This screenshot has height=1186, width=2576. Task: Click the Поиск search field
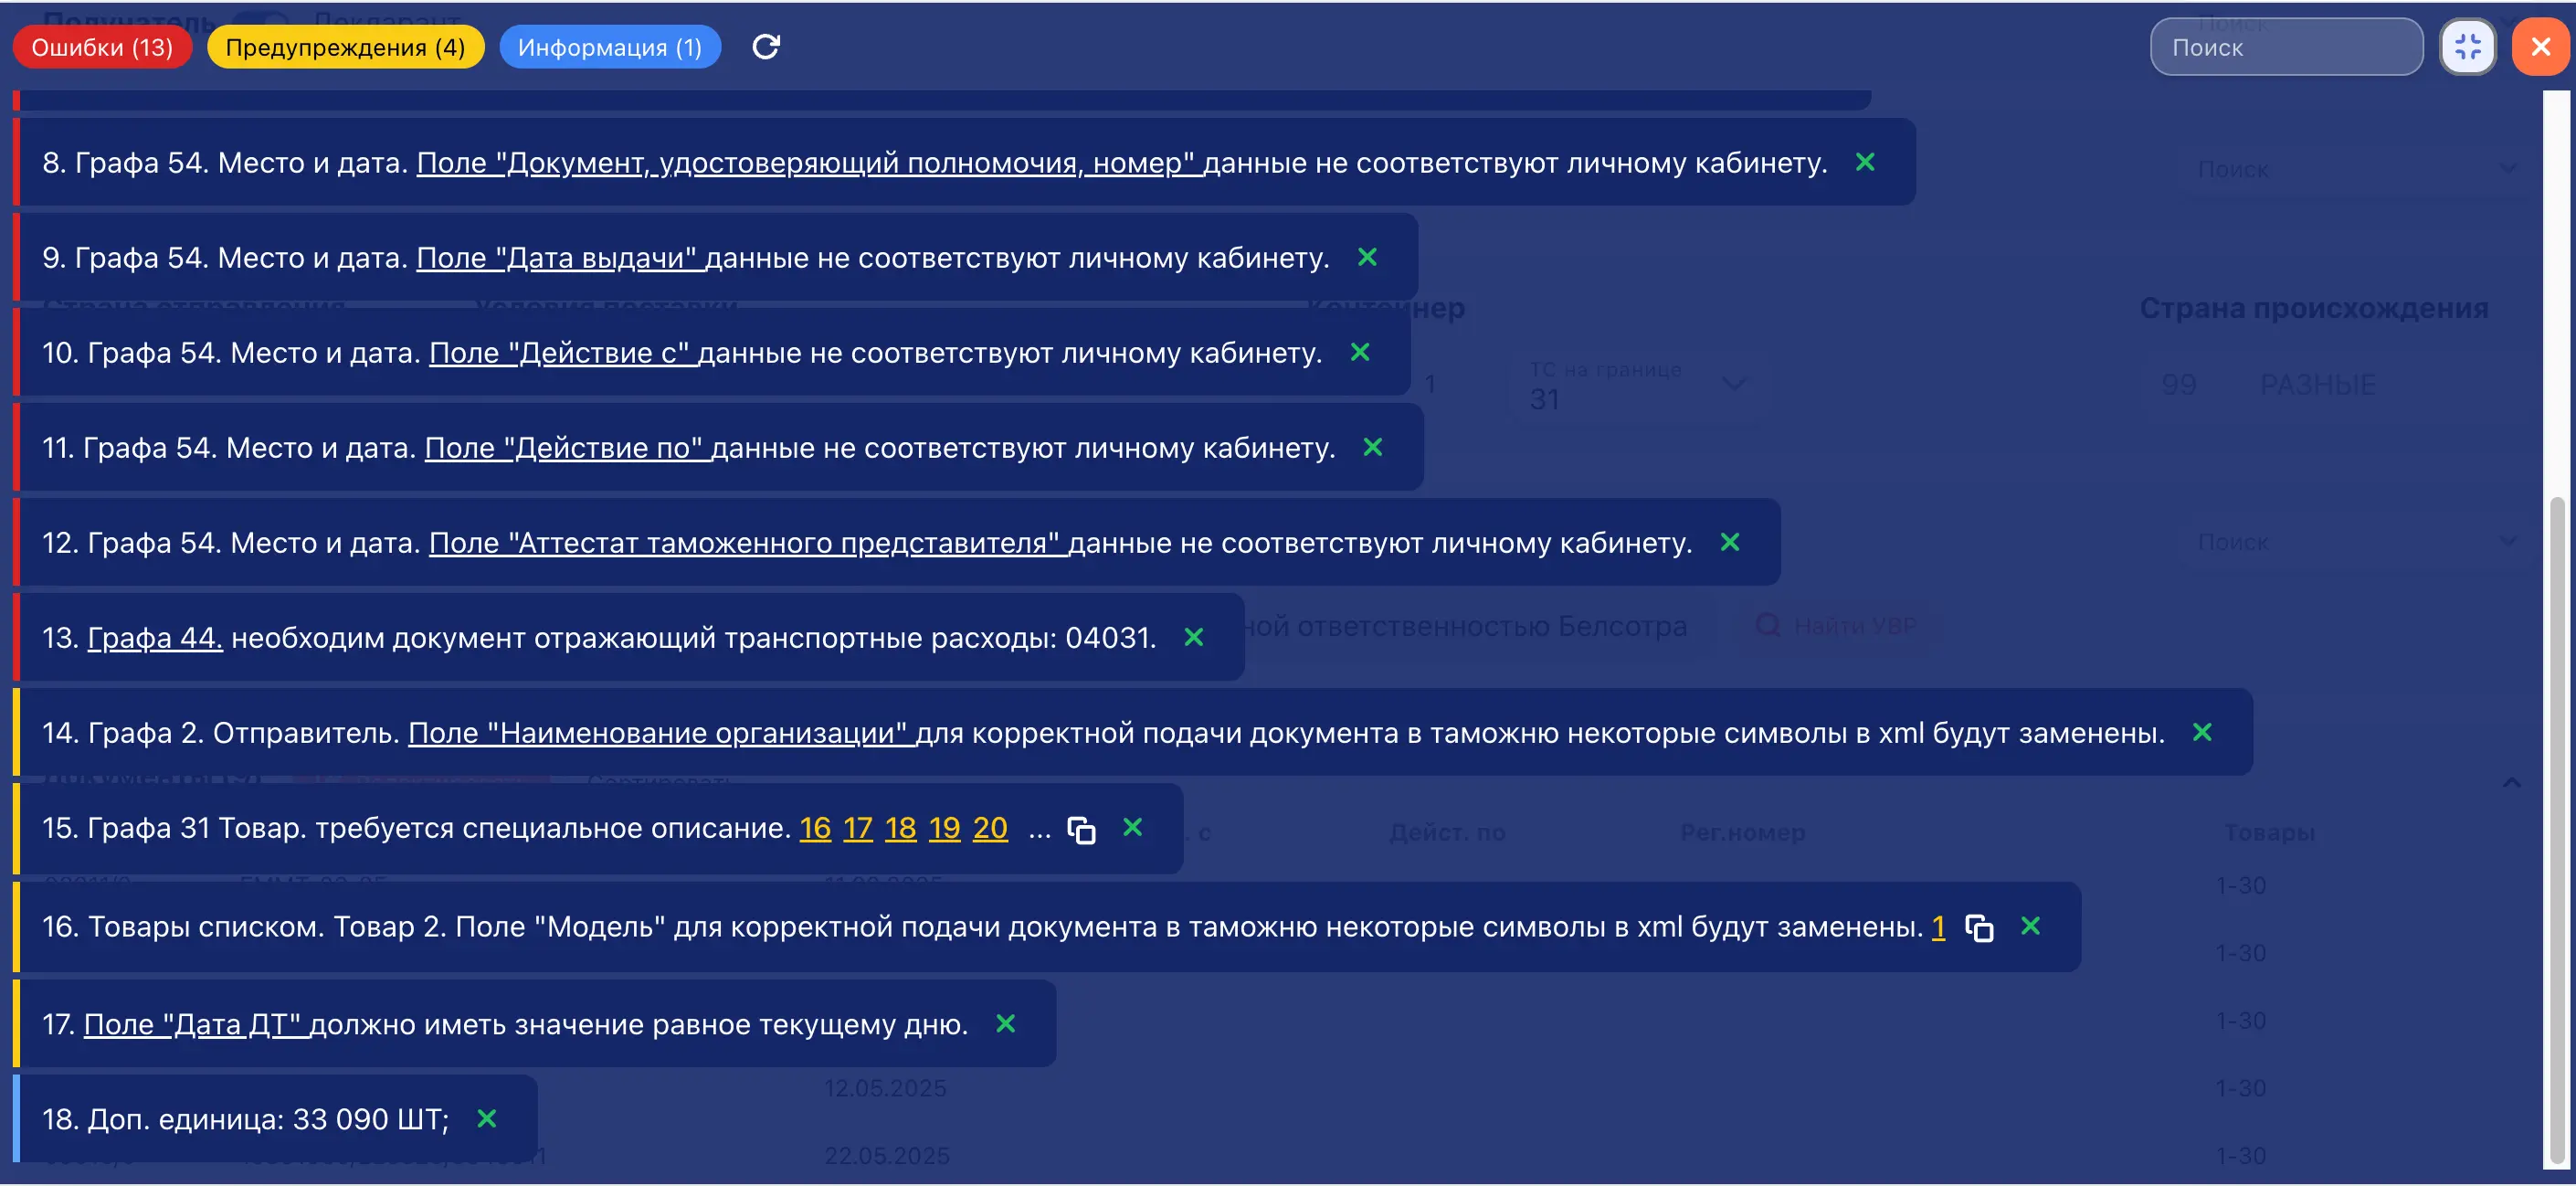(x=2286, y=46)
